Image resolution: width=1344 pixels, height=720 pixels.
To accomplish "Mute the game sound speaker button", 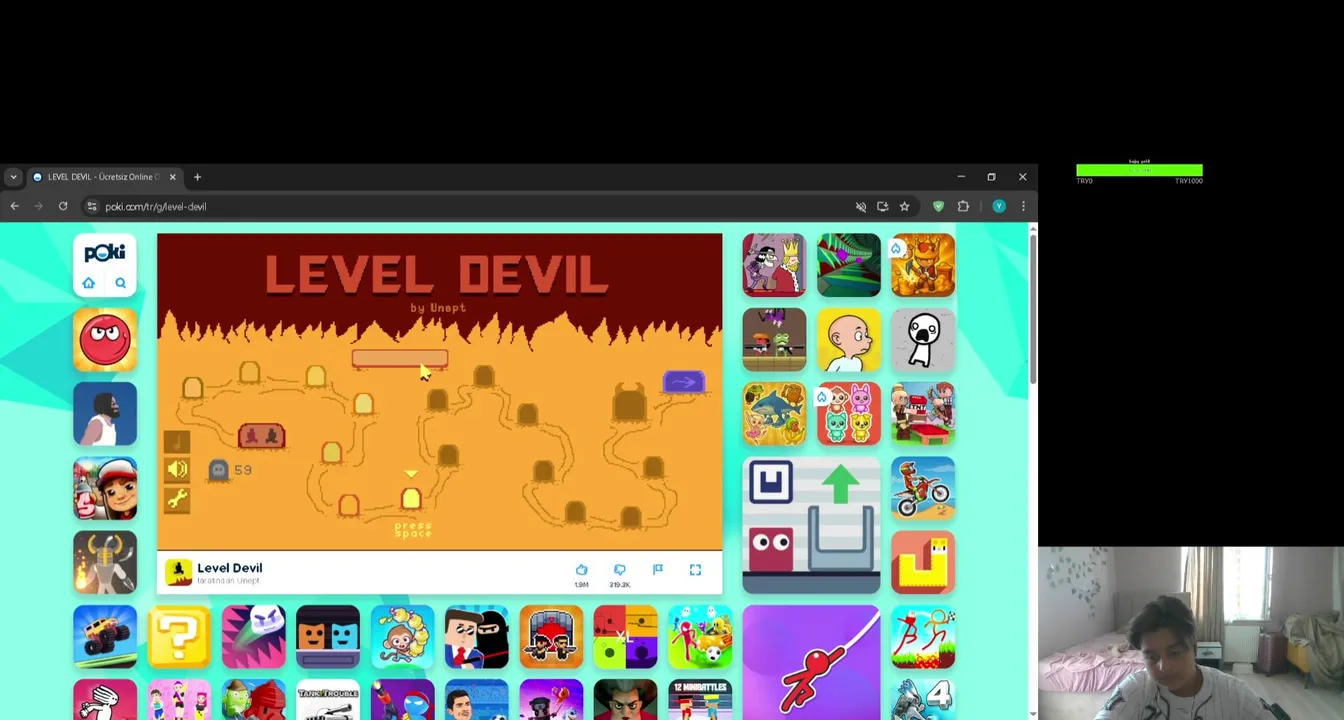I will 177,470.
